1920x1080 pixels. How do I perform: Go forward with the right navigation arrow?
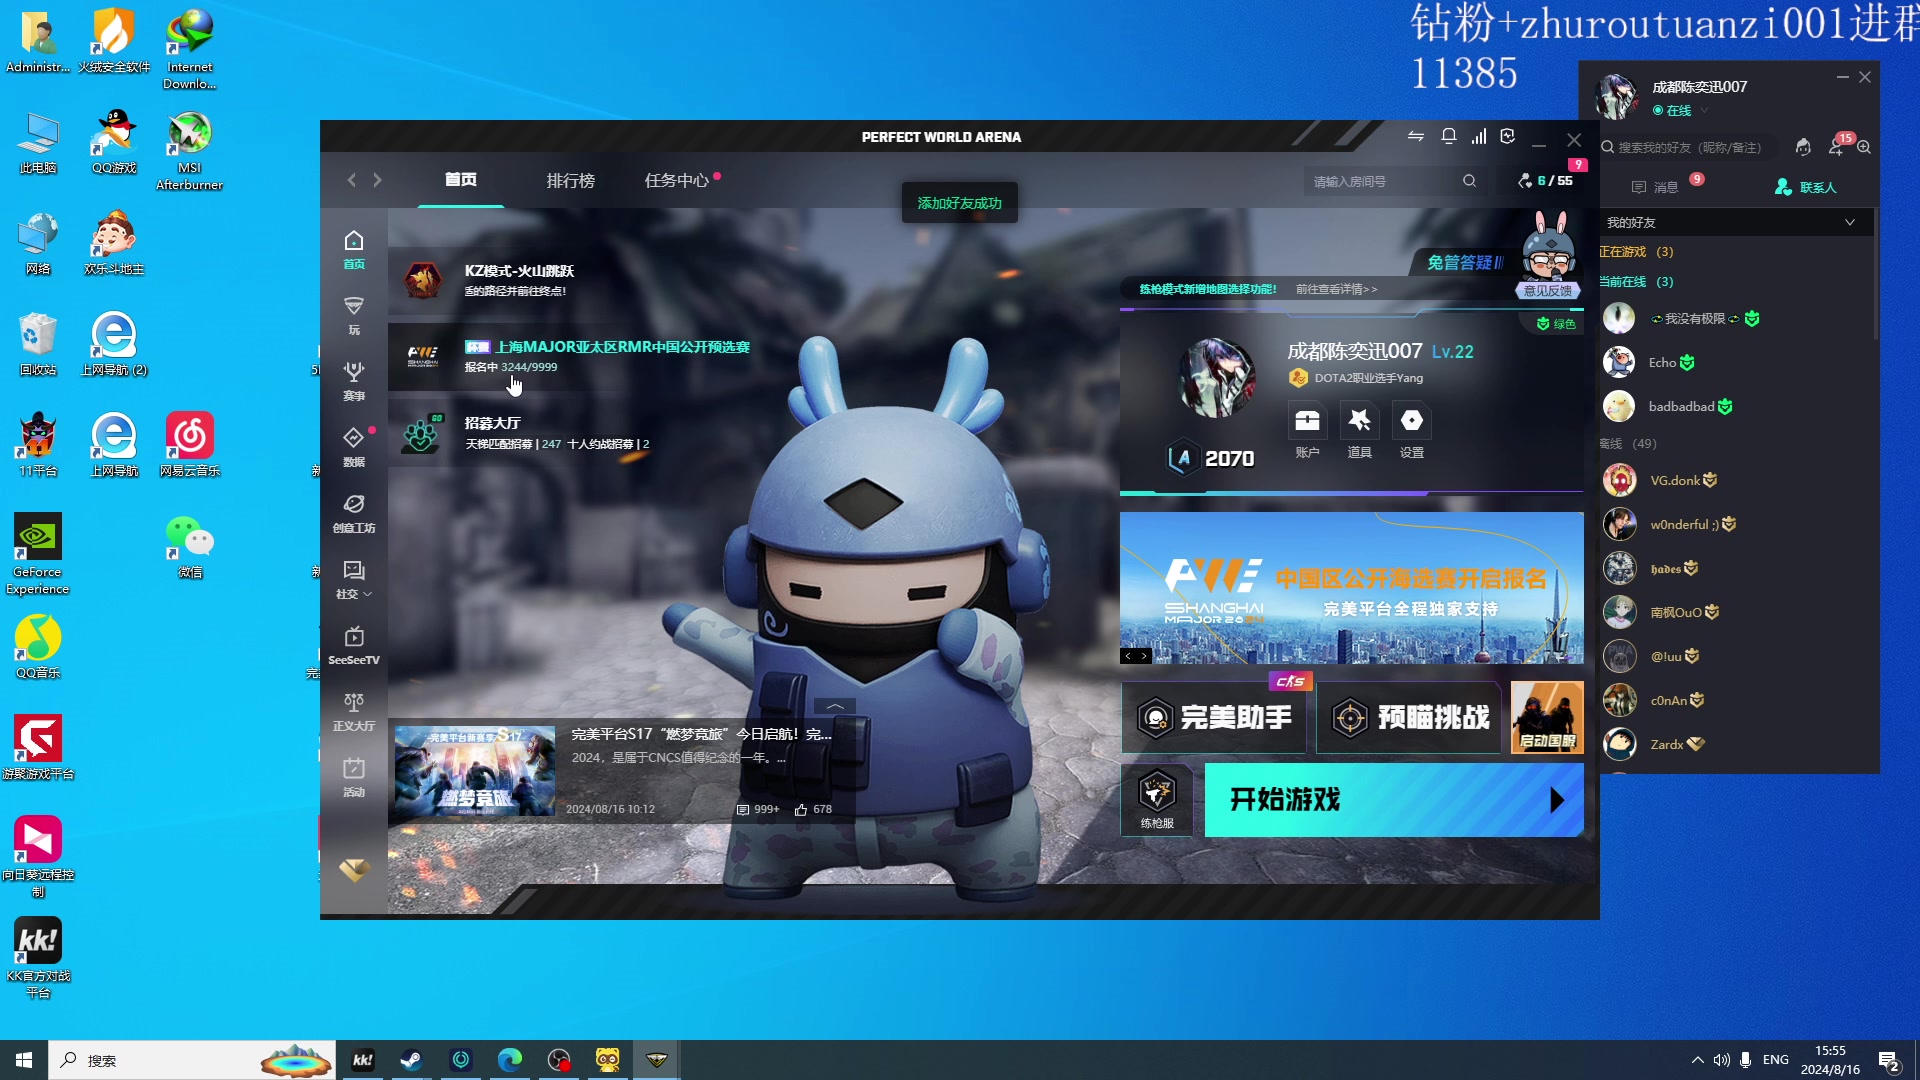coord(377,180)
